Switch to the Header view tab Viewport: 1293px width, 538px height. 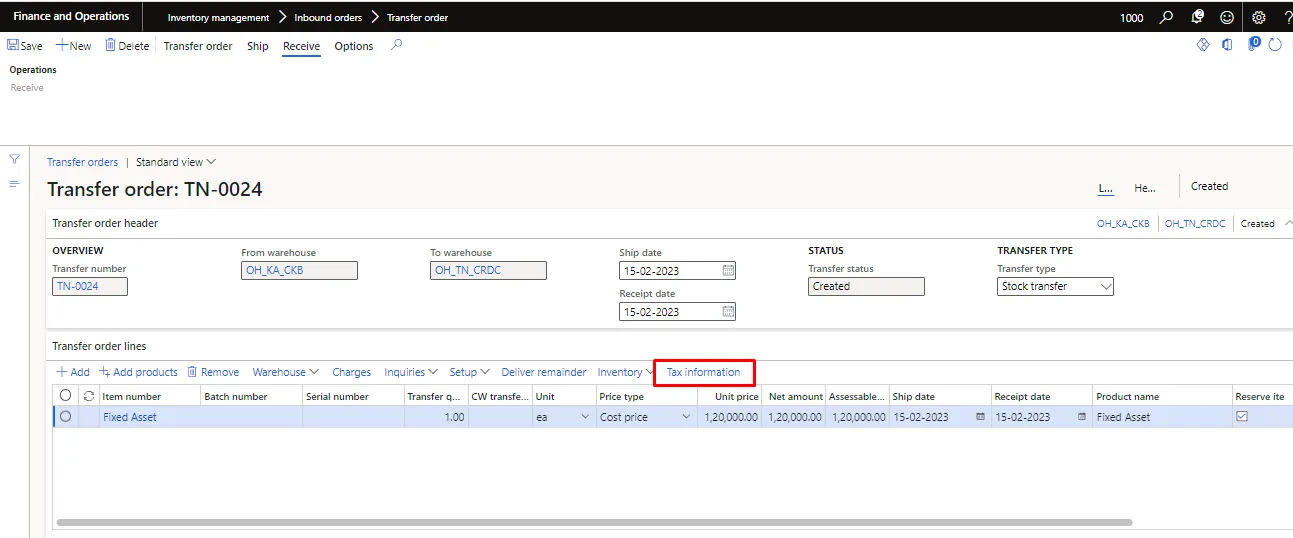1145,187
